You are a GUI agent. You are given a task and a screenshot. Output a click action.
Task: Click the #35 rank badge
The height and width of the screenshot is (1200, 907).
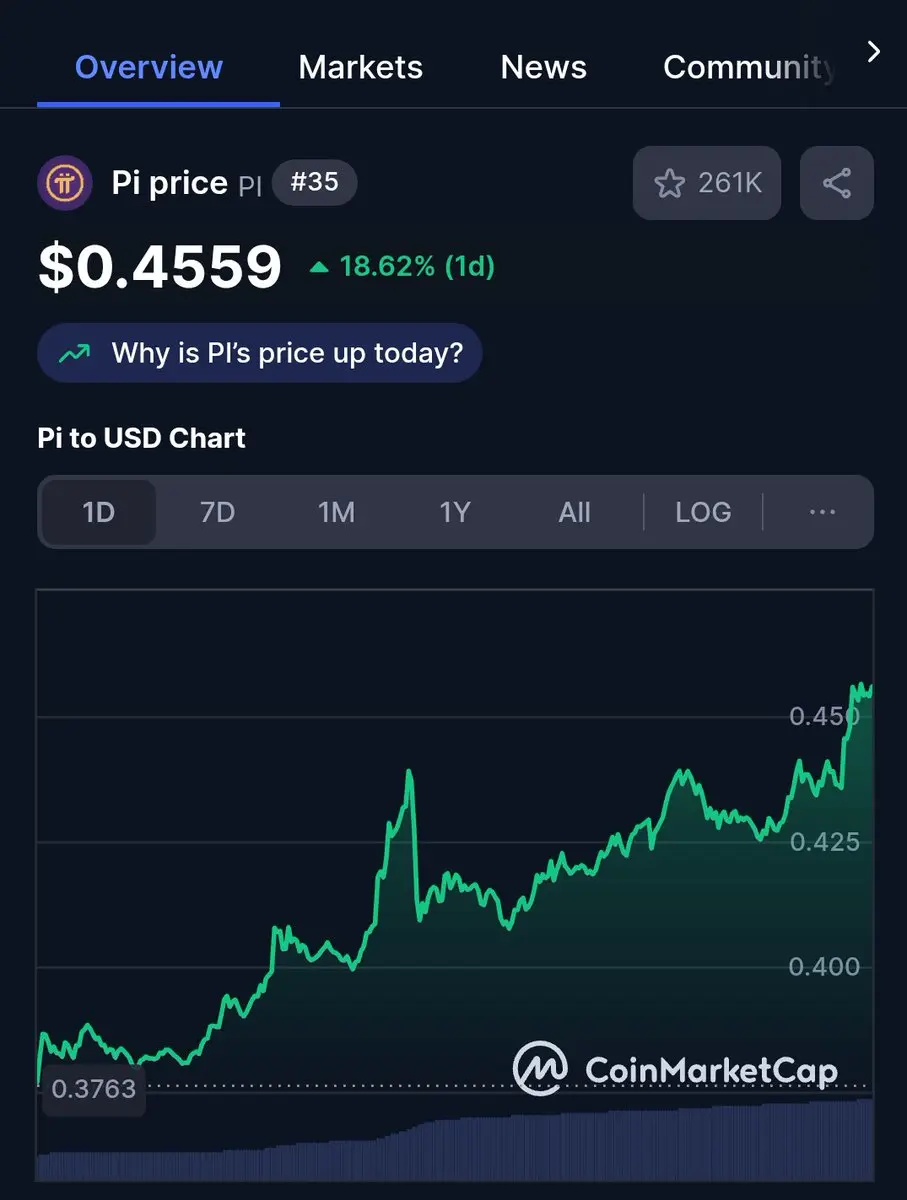tap(314, 183)
